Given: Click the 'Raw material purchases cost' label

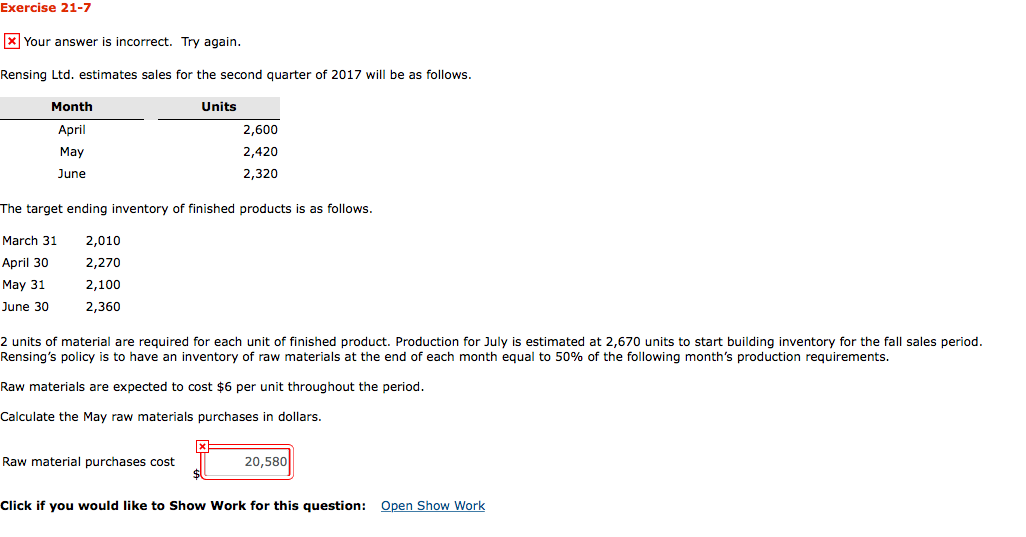Looking at the screenshot, I should click(x=88, y=462).
